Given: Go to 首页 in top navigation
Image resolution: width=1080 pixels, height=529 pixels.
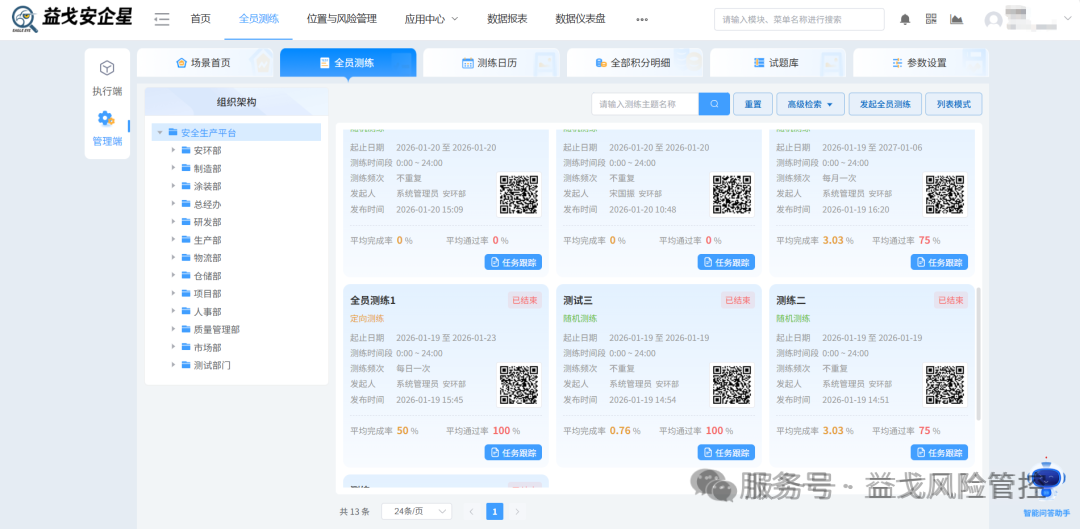Looking at the screenshot, I should (200, 19).
